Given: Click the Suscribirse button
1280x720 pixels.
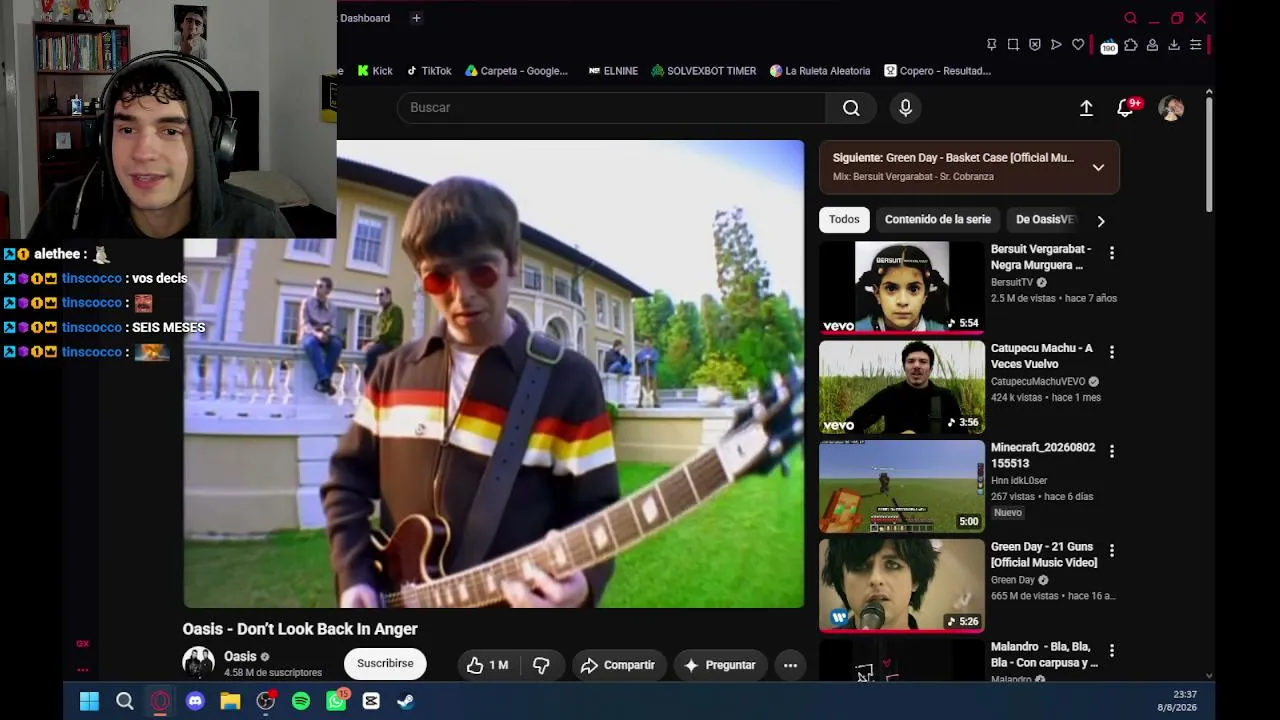Looking at the screenshot, I should click(x=385, y=664).
